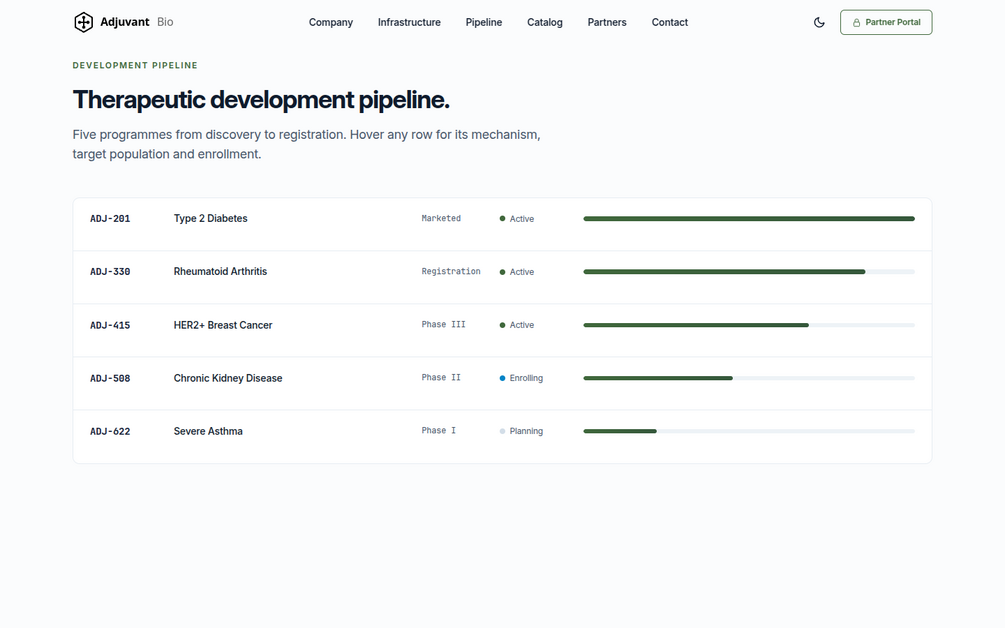Go to the Infrastructure page
This screenshot has width=1005, height=628.
(x=409, y=22)
